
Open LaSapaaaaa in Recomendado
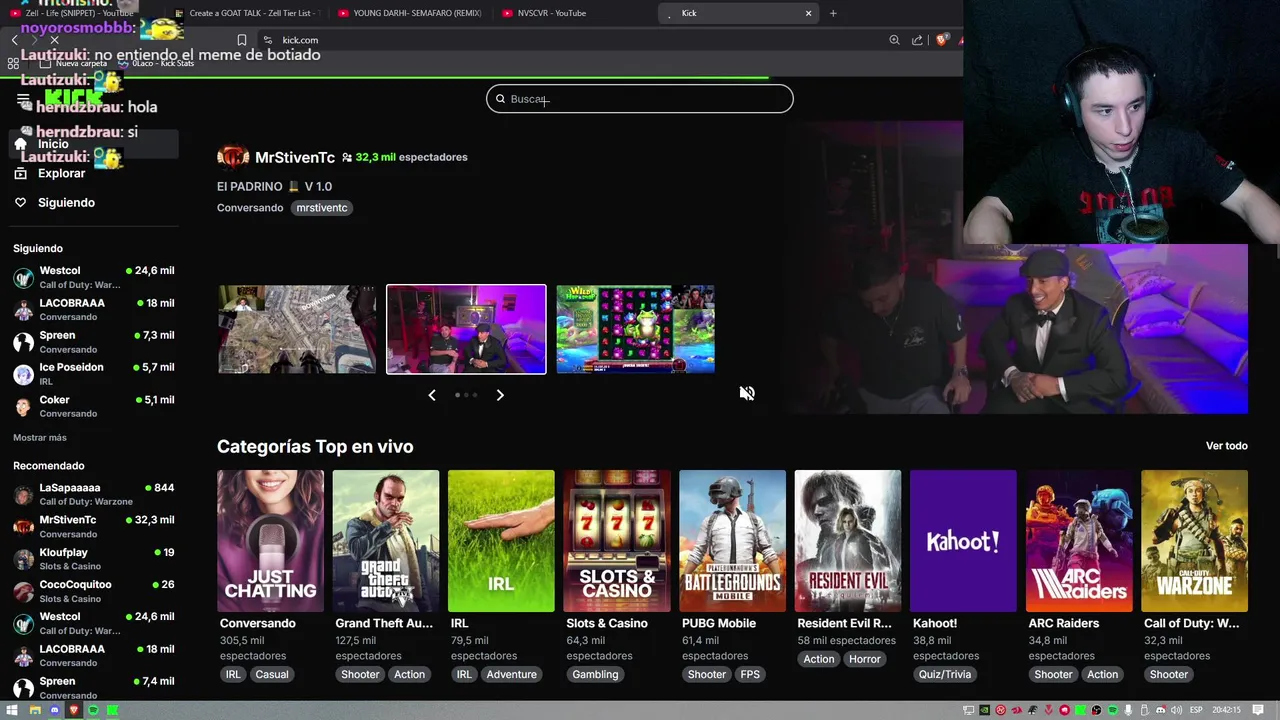click(93, 494)
